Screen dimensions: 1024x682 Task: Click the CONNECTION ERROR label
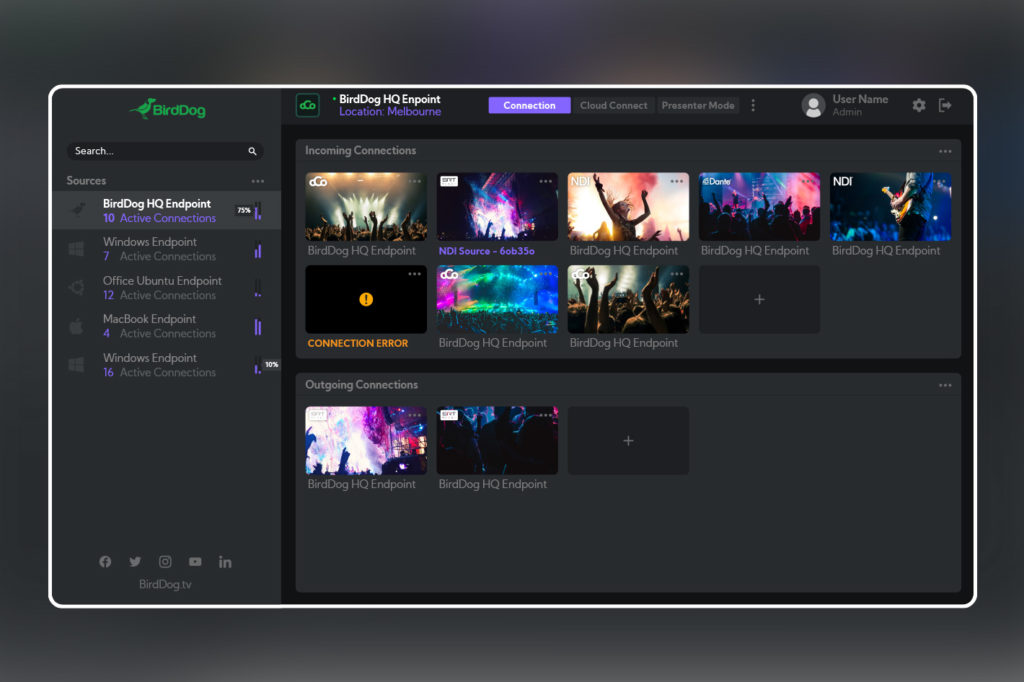click(358, 343)
